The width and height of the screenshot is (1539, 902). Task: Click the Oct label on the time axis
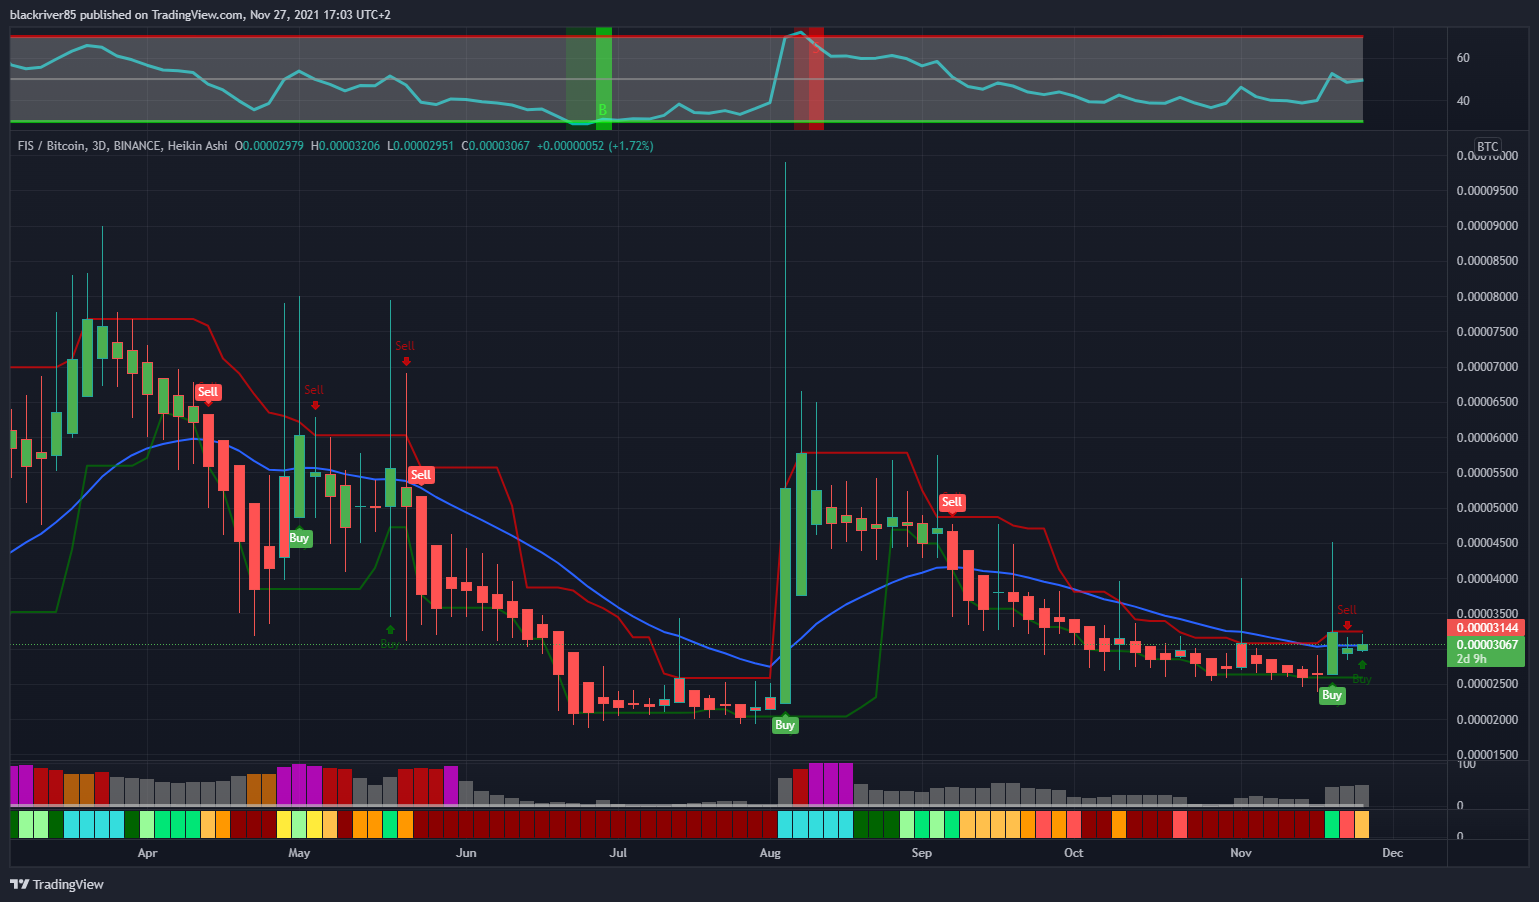coord(1074,853)
